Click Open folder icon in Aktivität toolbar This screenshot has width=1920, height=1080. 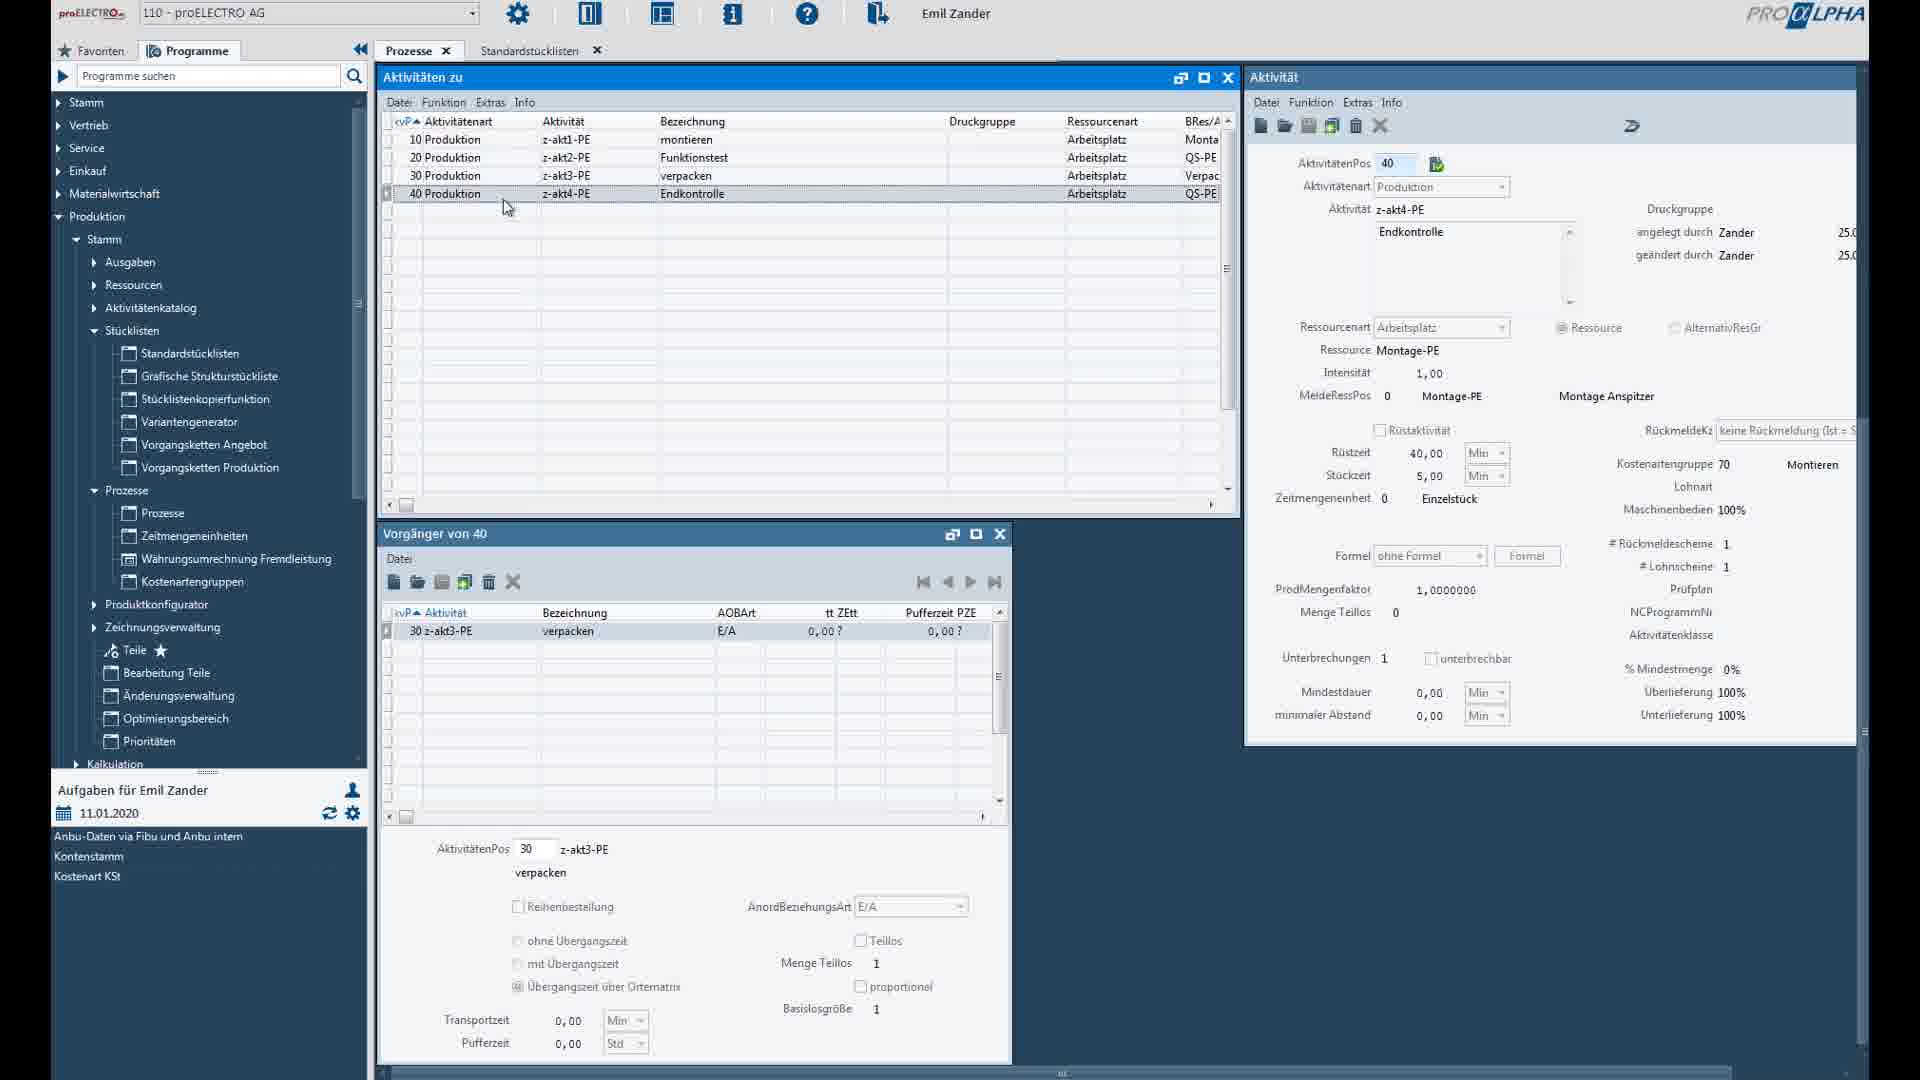(1285, 126)
